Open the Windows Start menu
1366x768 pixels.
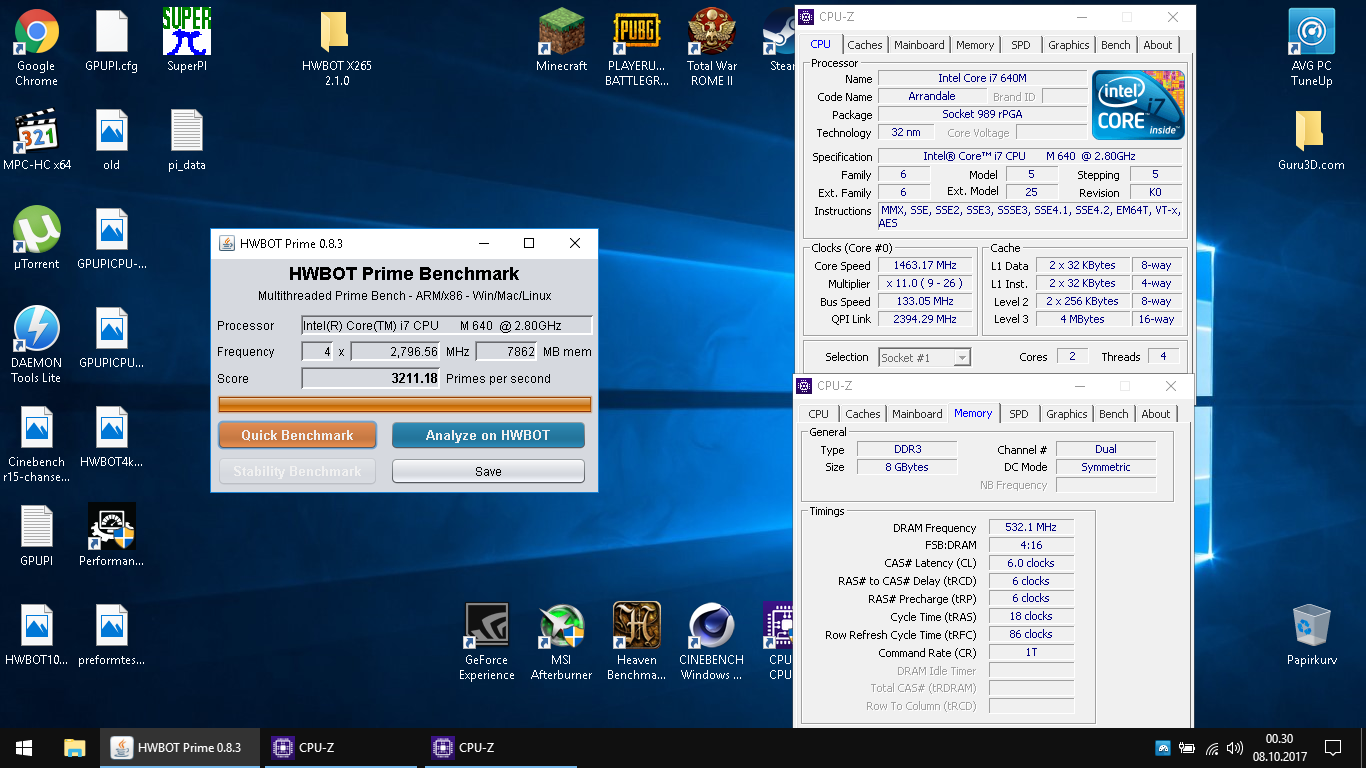pos(24,747)
